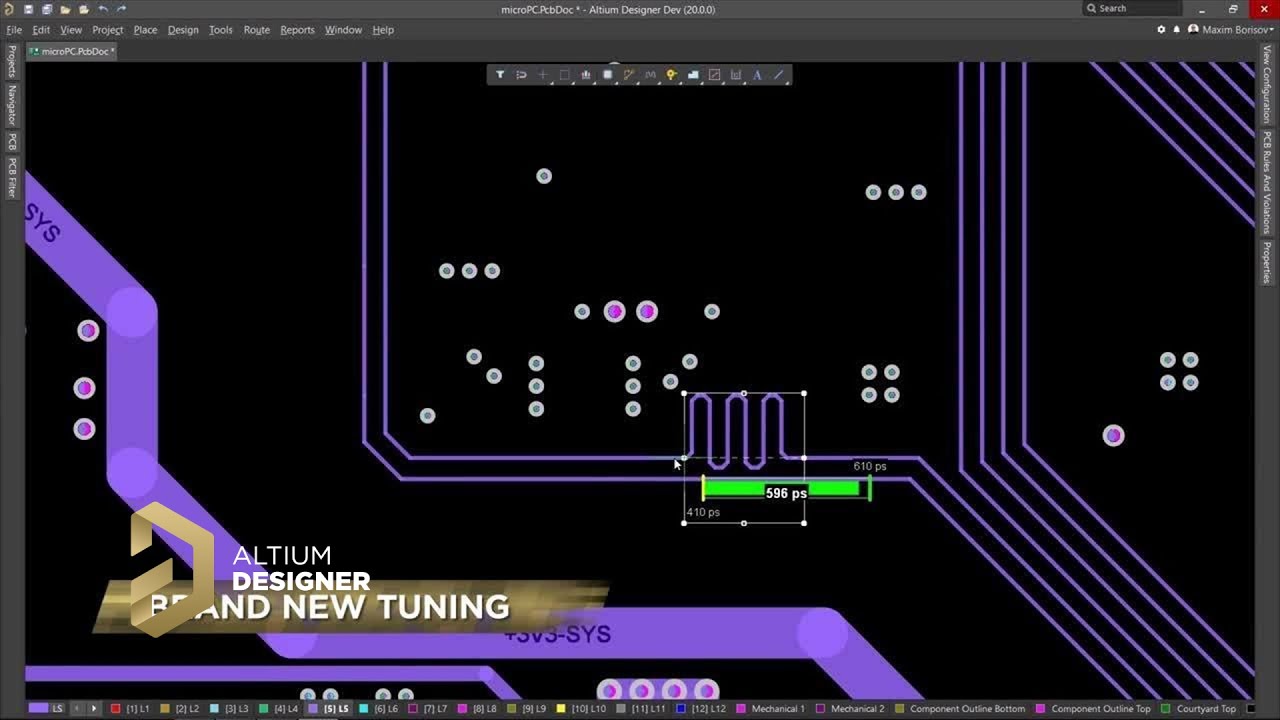
Task: Click the user avatar for Maxim Borisov
Action: 1193,30
